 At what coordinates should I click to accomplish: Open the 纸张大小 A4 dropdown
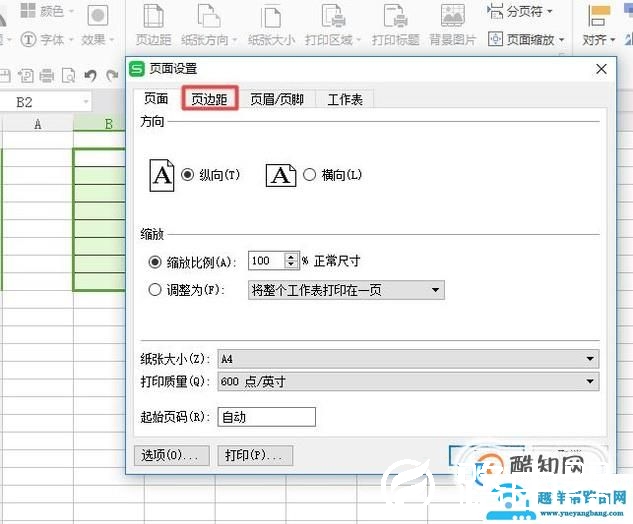tap(408, 359)
